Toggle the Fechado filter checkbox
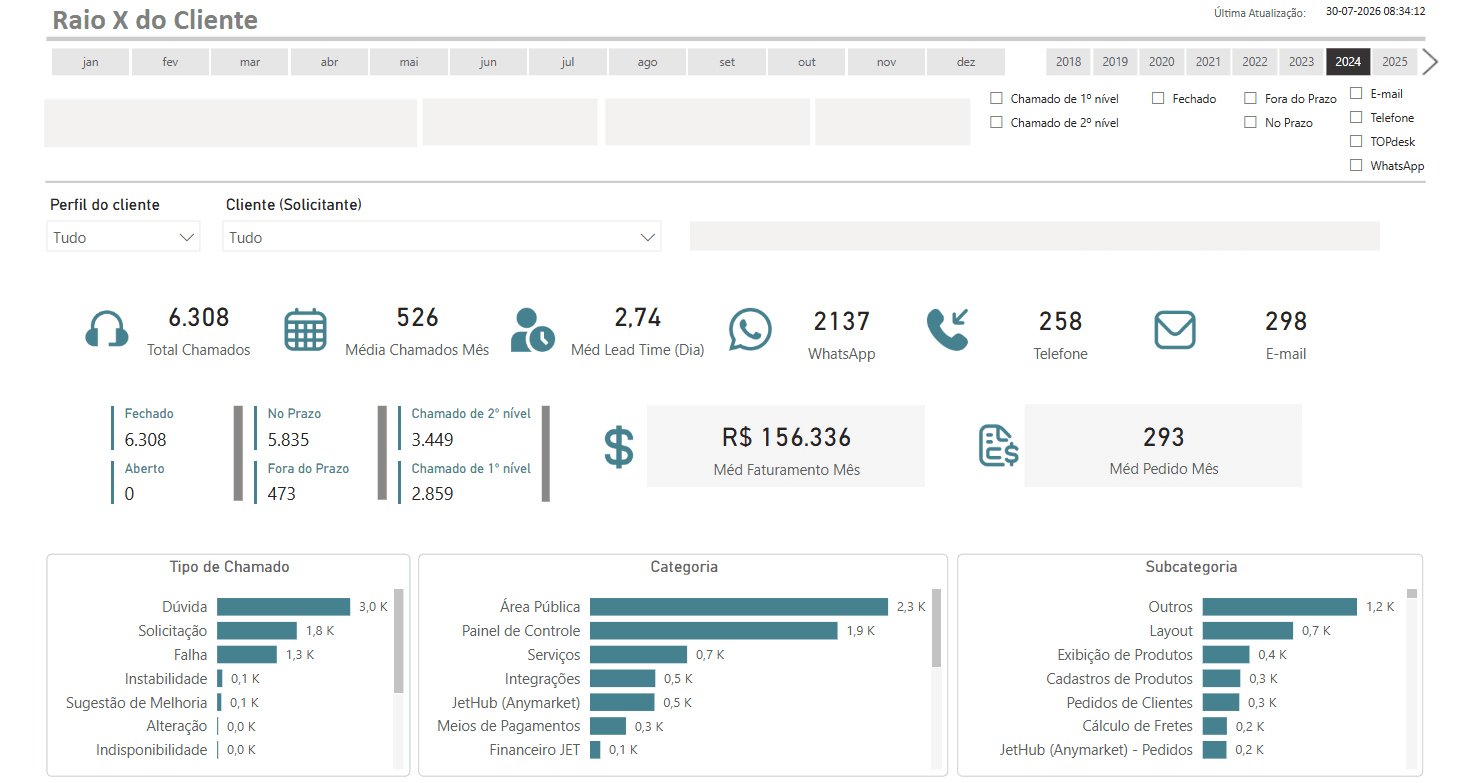 (x=1158, y=98)
